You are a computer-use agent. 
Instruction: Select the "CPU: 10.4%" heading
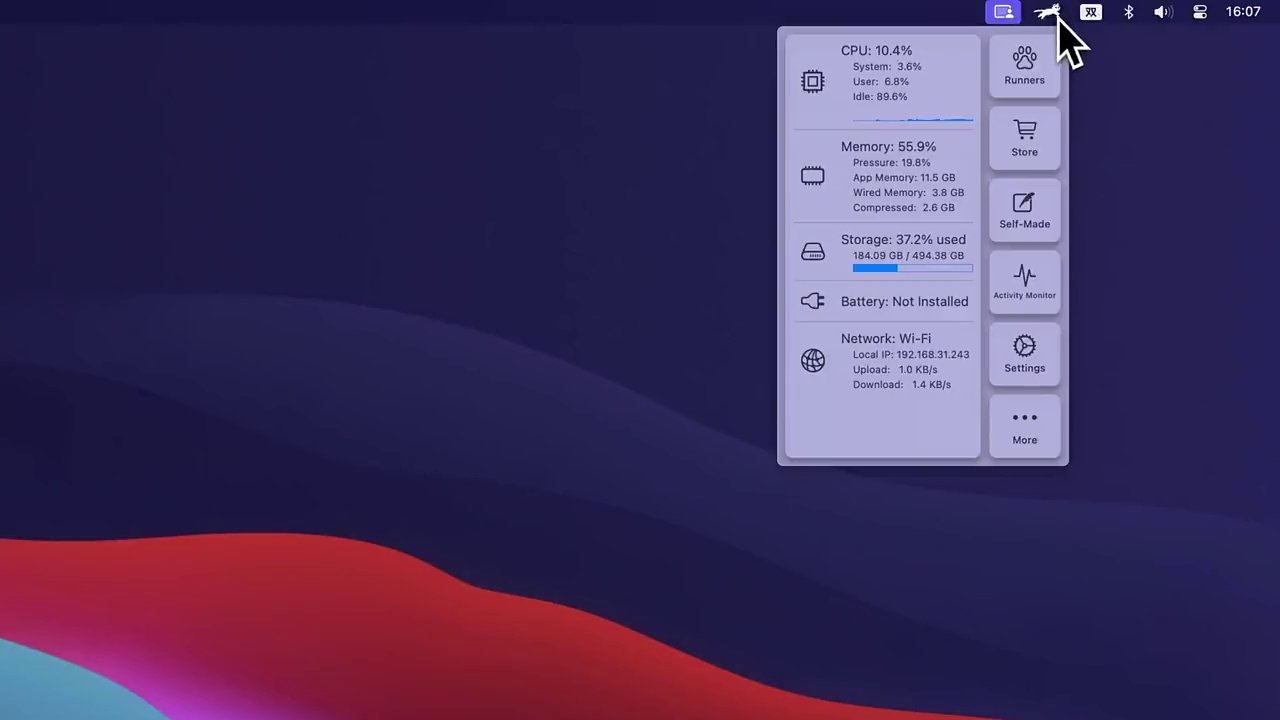click(x=876, y=50)
